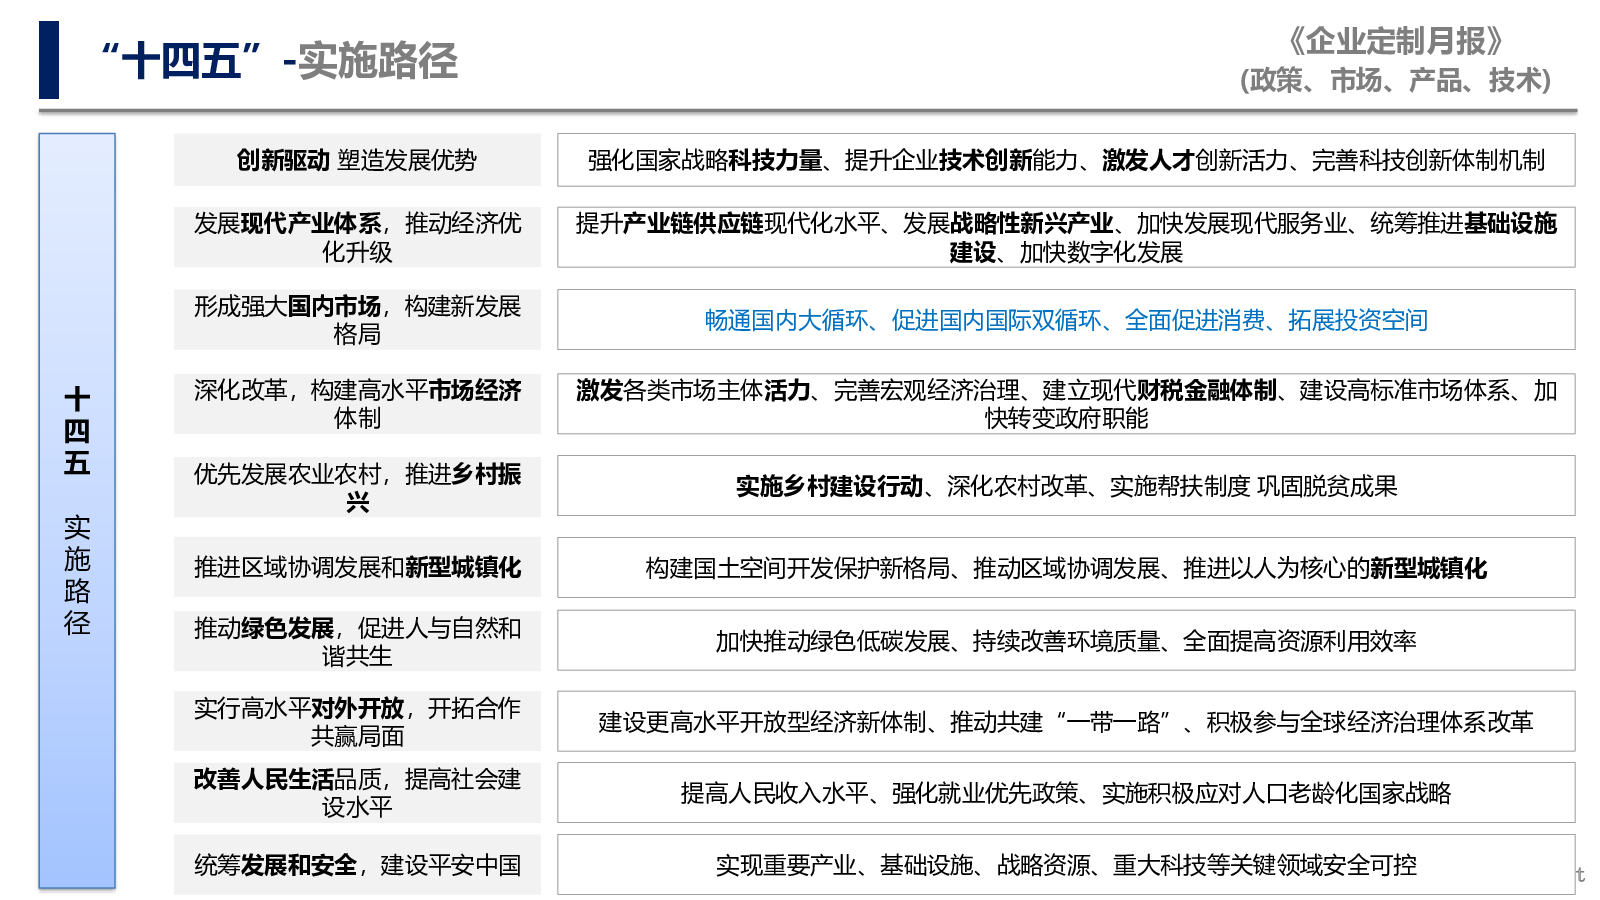Select the 改善人民生活品质 box
Screen dimensions: 1600x900
[x=357, y=793]
